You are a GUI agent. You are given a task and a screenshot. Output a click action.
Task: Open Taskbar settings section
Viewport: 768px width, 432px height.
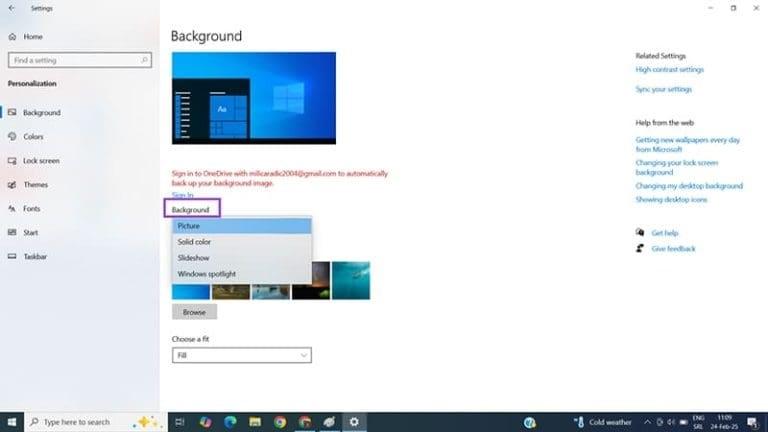[35, 257]
